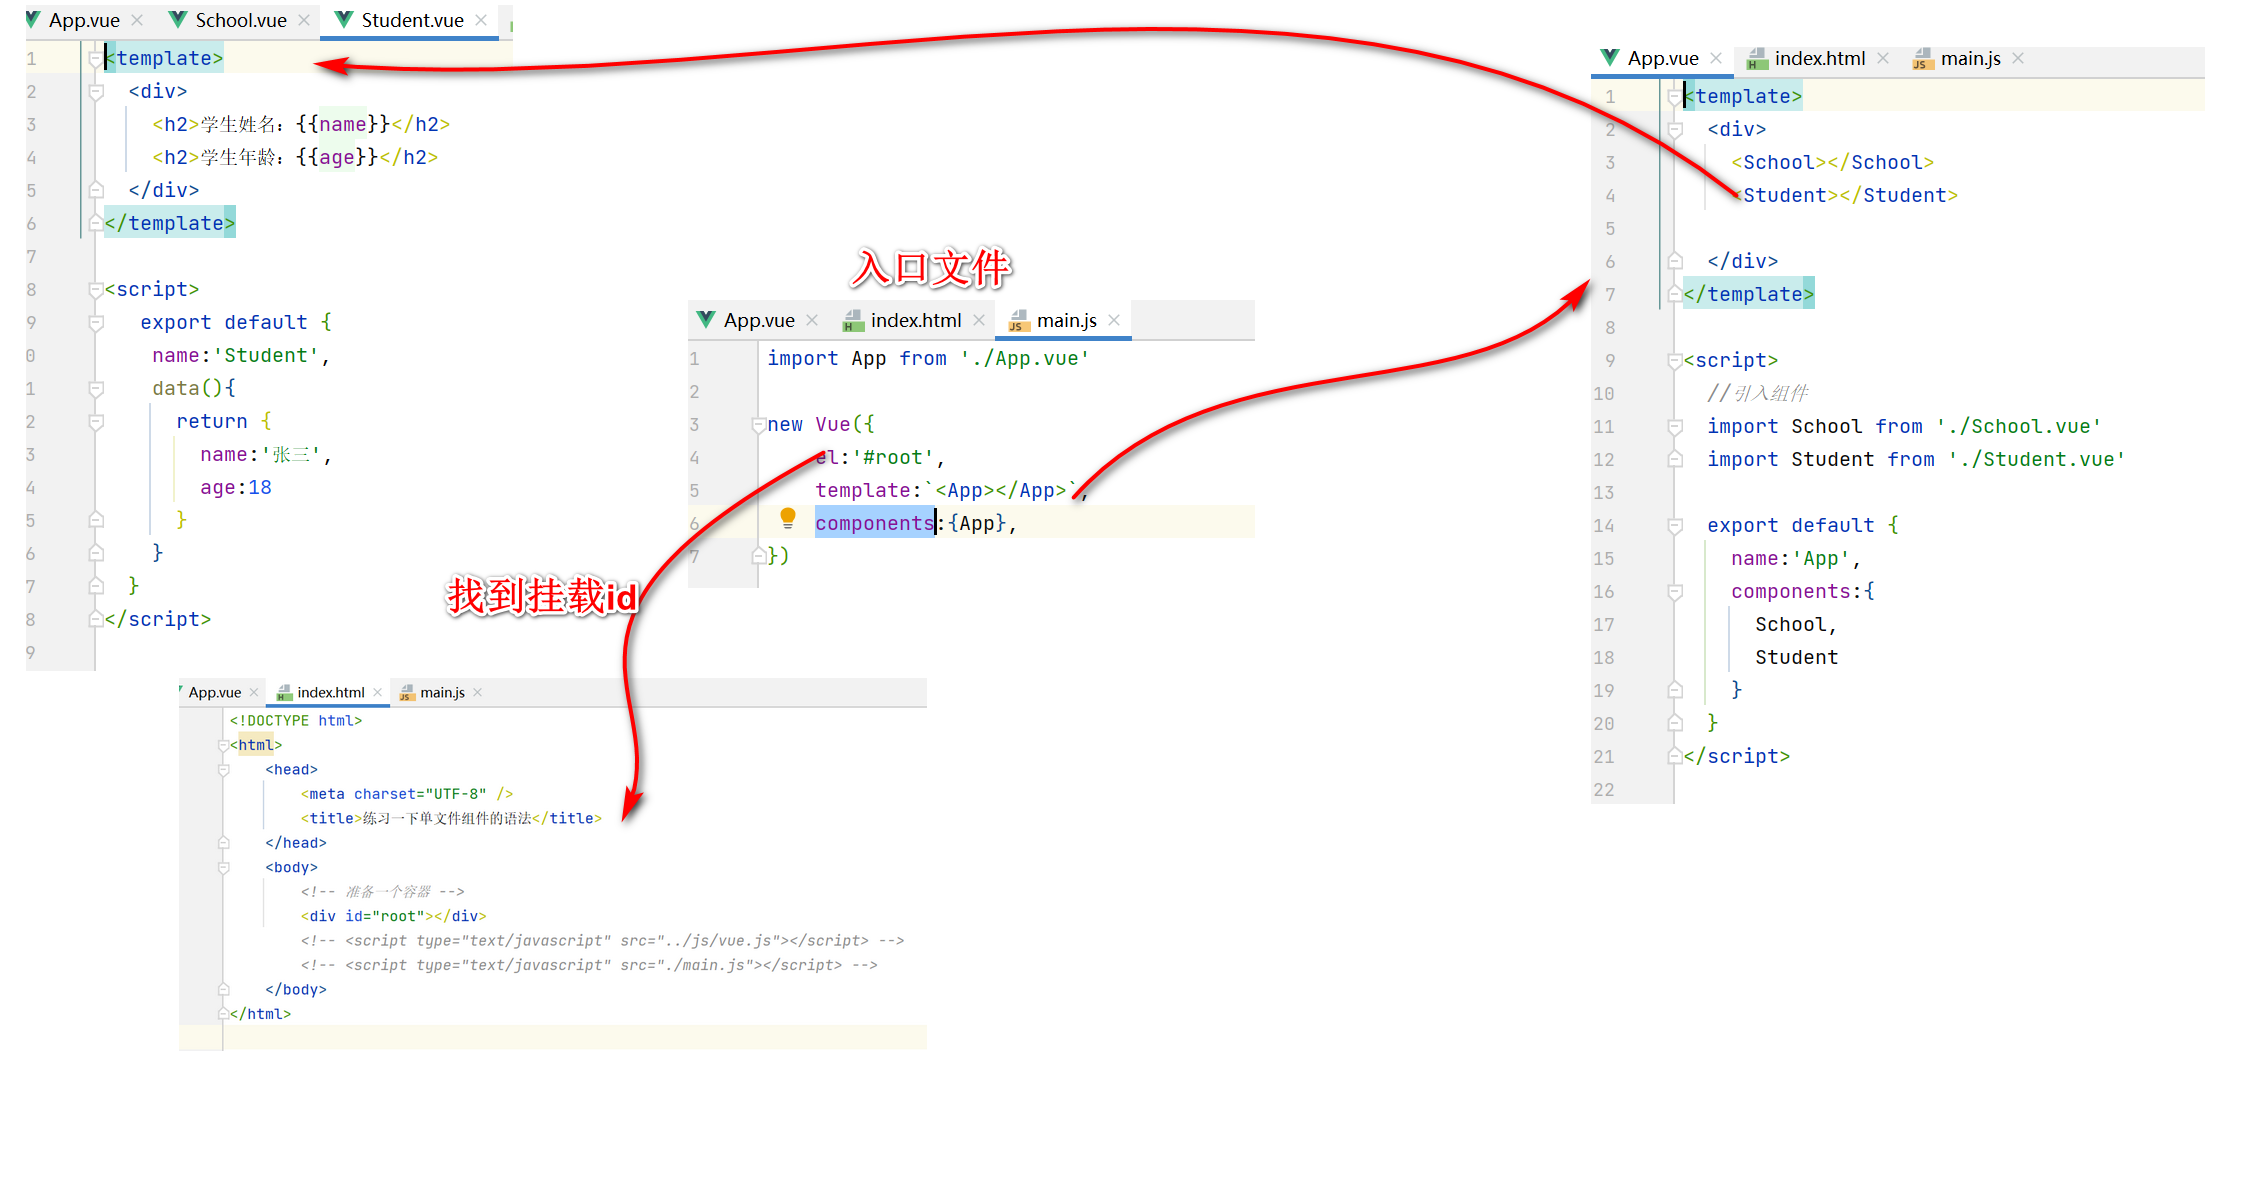Click './School.vue' import path in App.vue
Image resolution: width=2268 pixels, height=1179 pixels.
[2019, 426]
